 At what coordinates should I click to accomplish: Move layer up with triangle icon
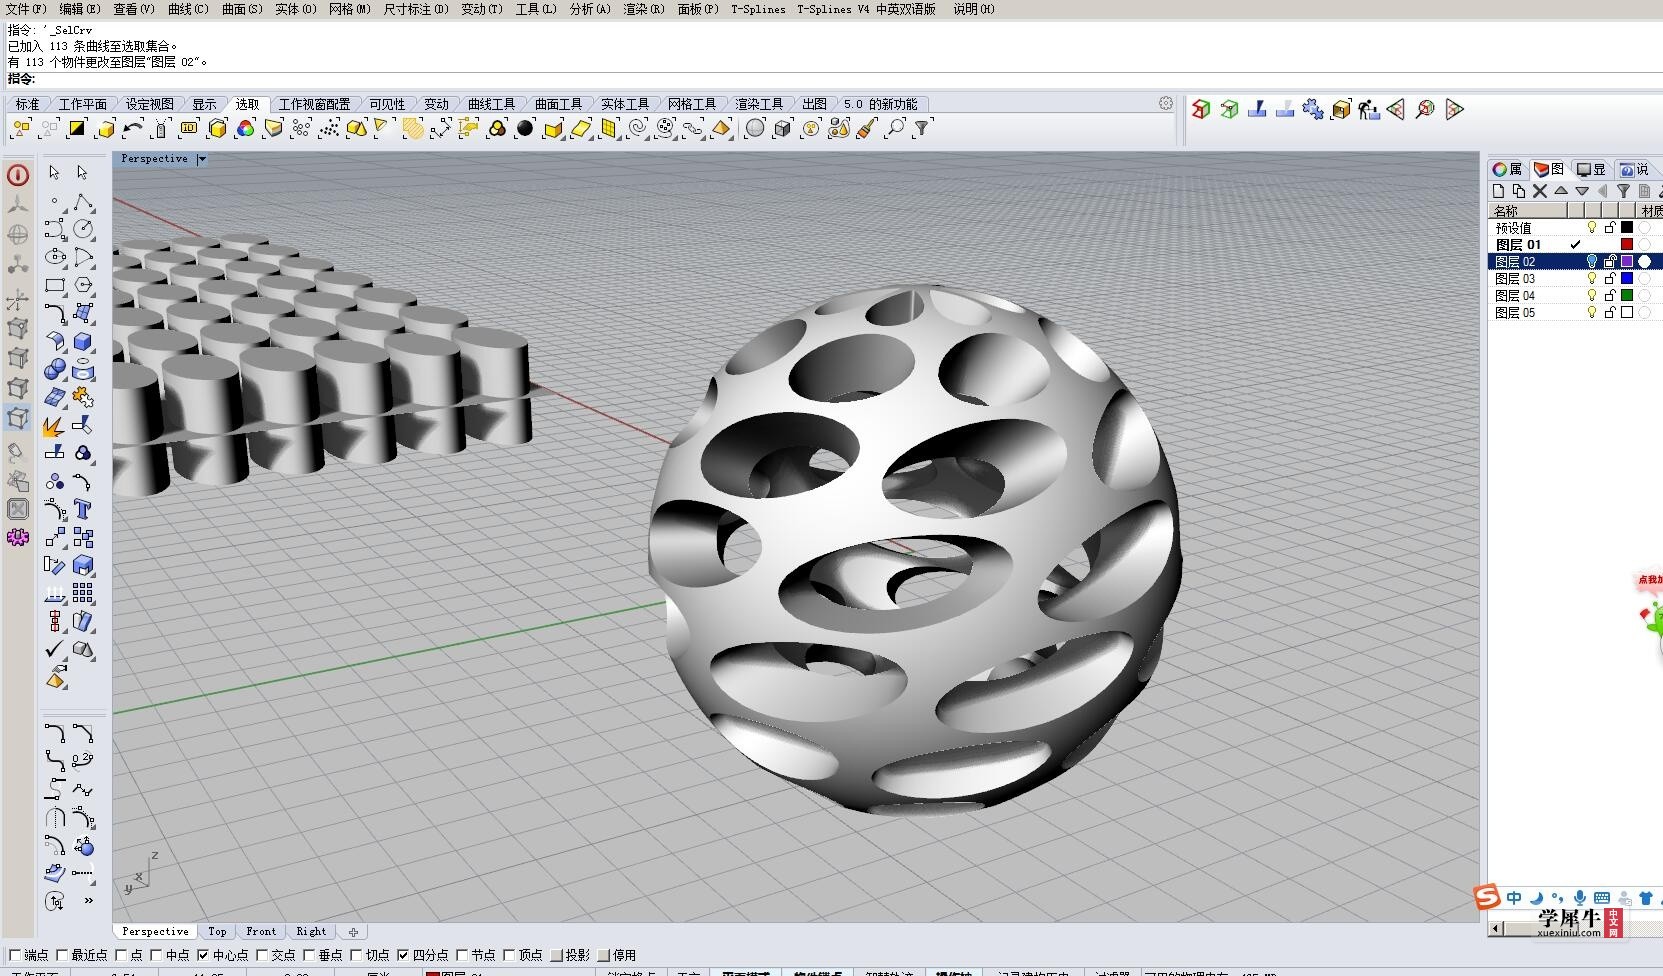point(1561,191)
